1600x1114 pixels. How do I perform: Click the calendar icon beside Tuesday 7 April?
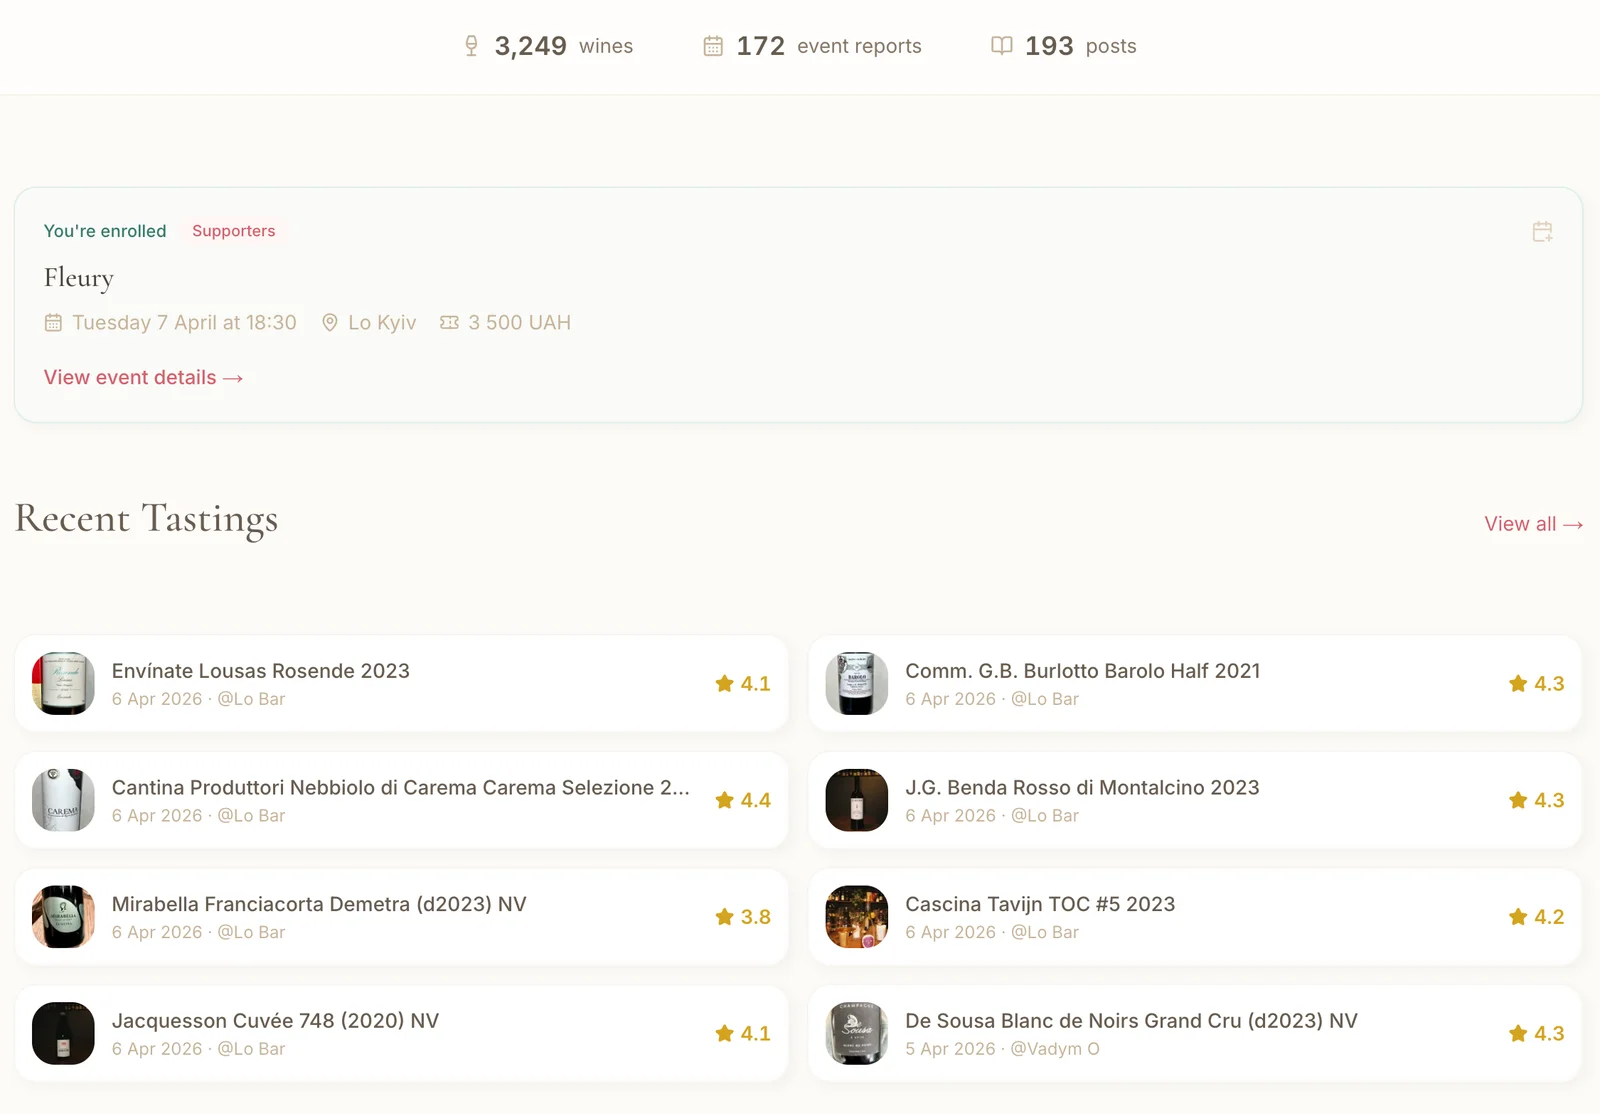click(x=52, y=322)
